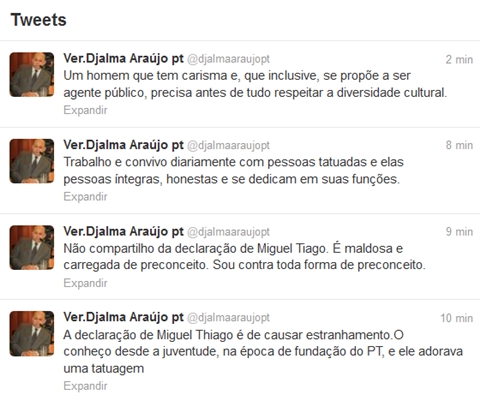480x400 pixels.
Task: Open the 2 min timestamp permalink
Action: point(459,59)
